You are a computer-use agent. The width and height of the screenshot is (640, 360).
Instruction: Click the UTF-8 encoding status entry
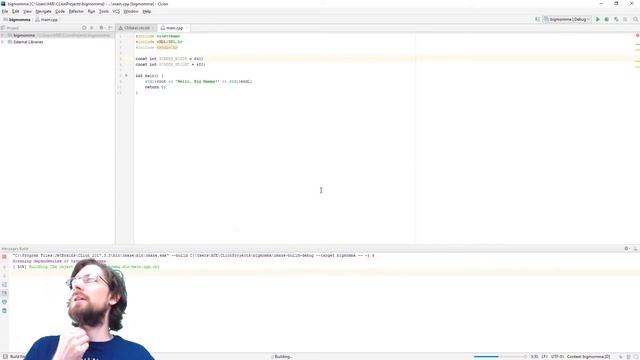pyautogui.click(x=557, y=357)
